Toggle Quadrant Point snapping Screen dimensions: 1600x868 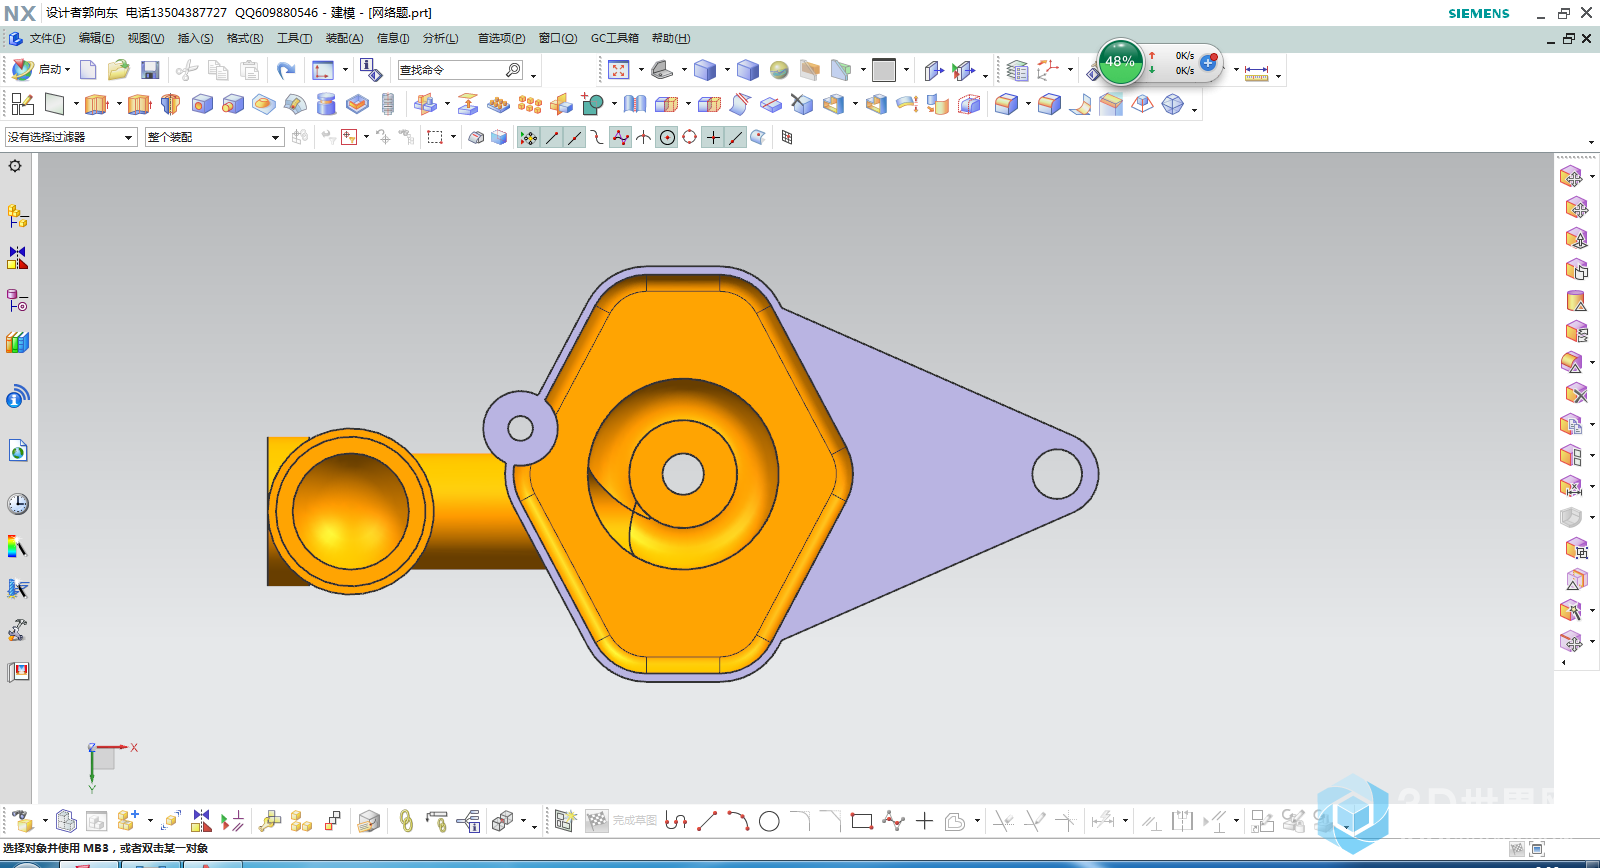pos(690,138)
